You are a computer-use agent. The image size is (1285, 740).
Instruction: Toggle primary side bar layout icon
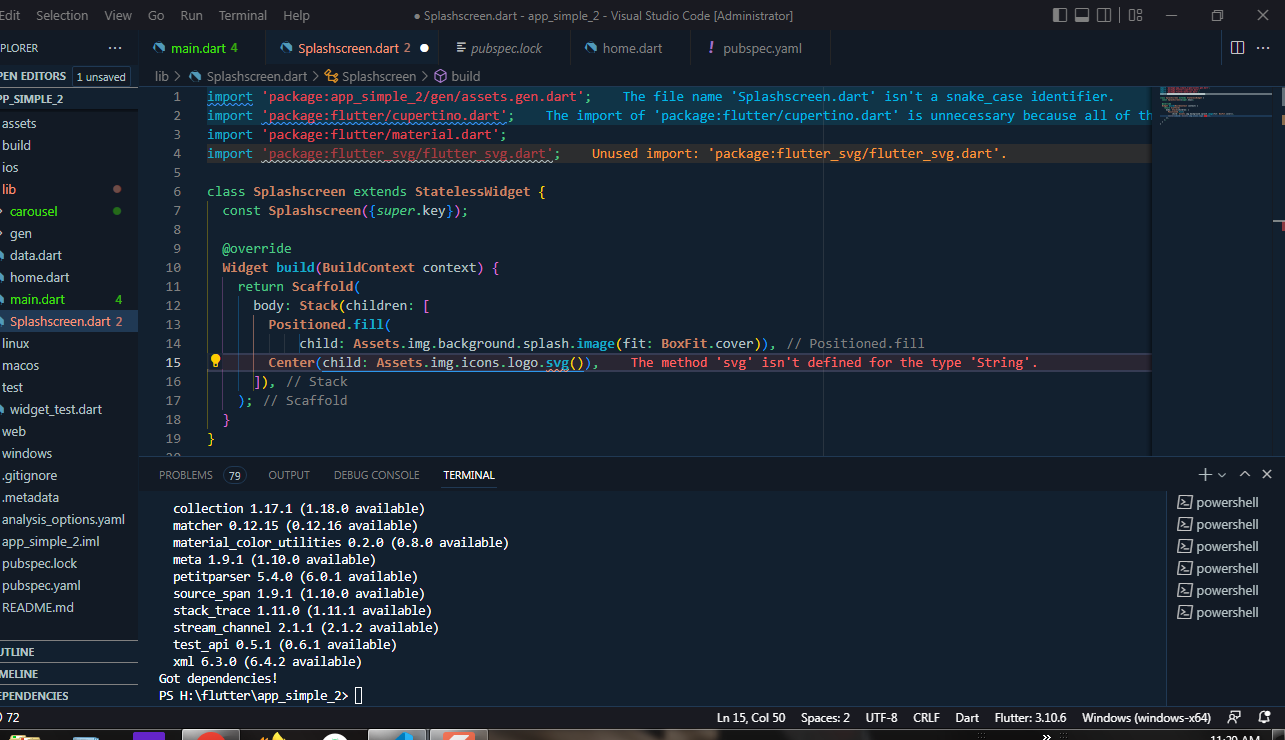point(1060,15)
